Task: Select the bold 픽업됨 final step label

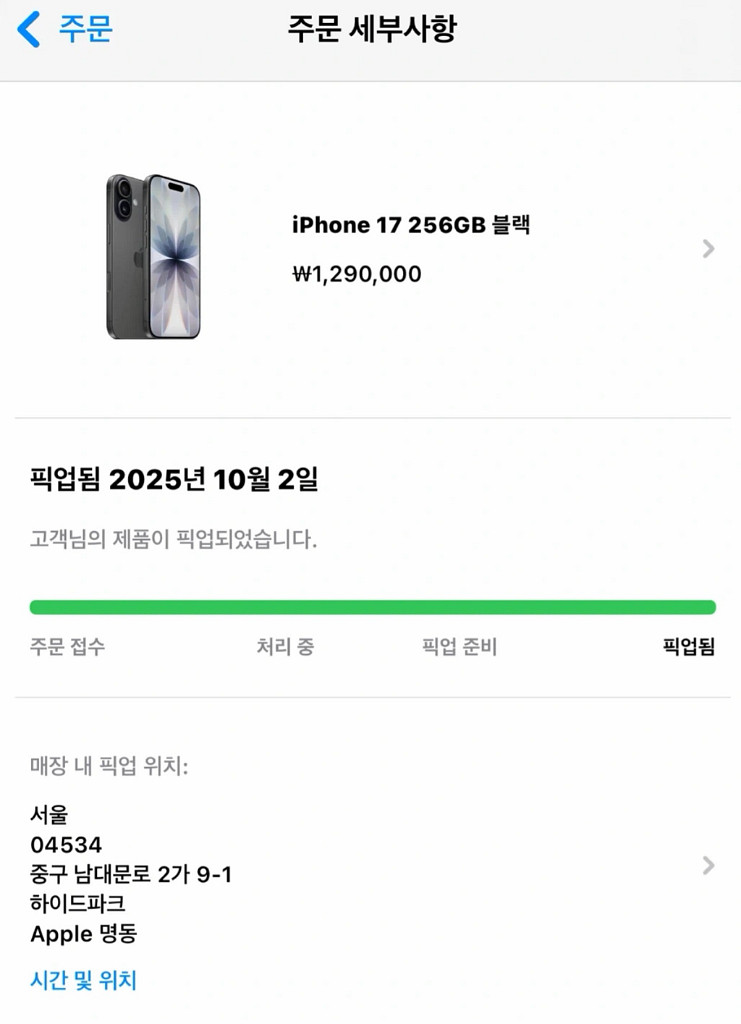Action: 688,647
